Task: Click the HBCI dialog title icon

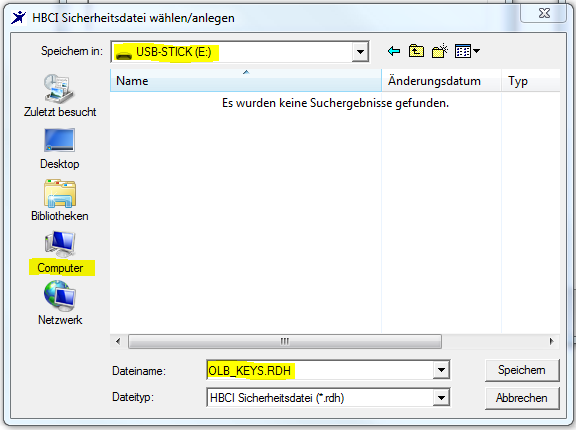Action: click(19, 17)
